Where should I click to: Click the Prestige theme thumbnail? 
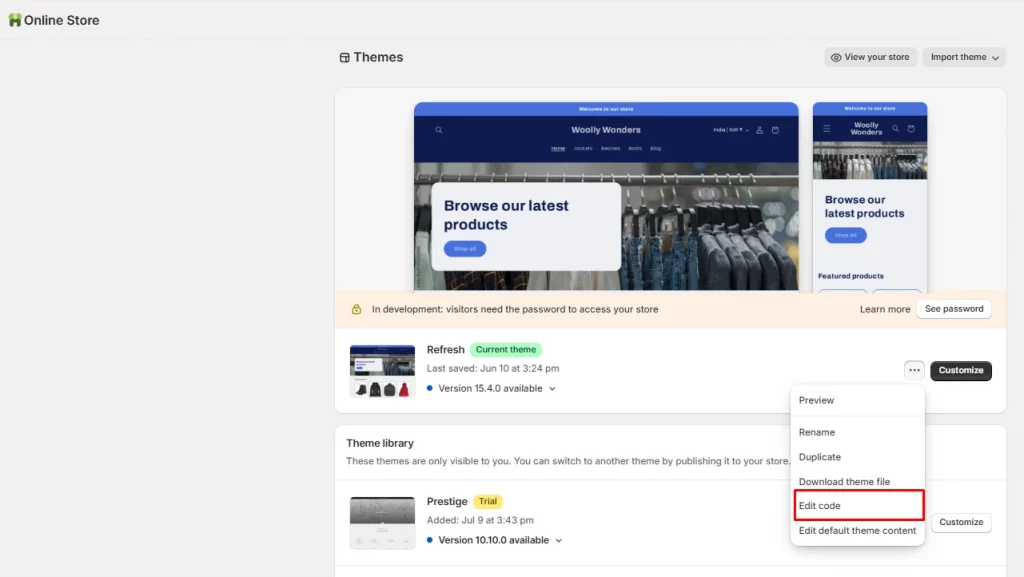pos(382,523)
